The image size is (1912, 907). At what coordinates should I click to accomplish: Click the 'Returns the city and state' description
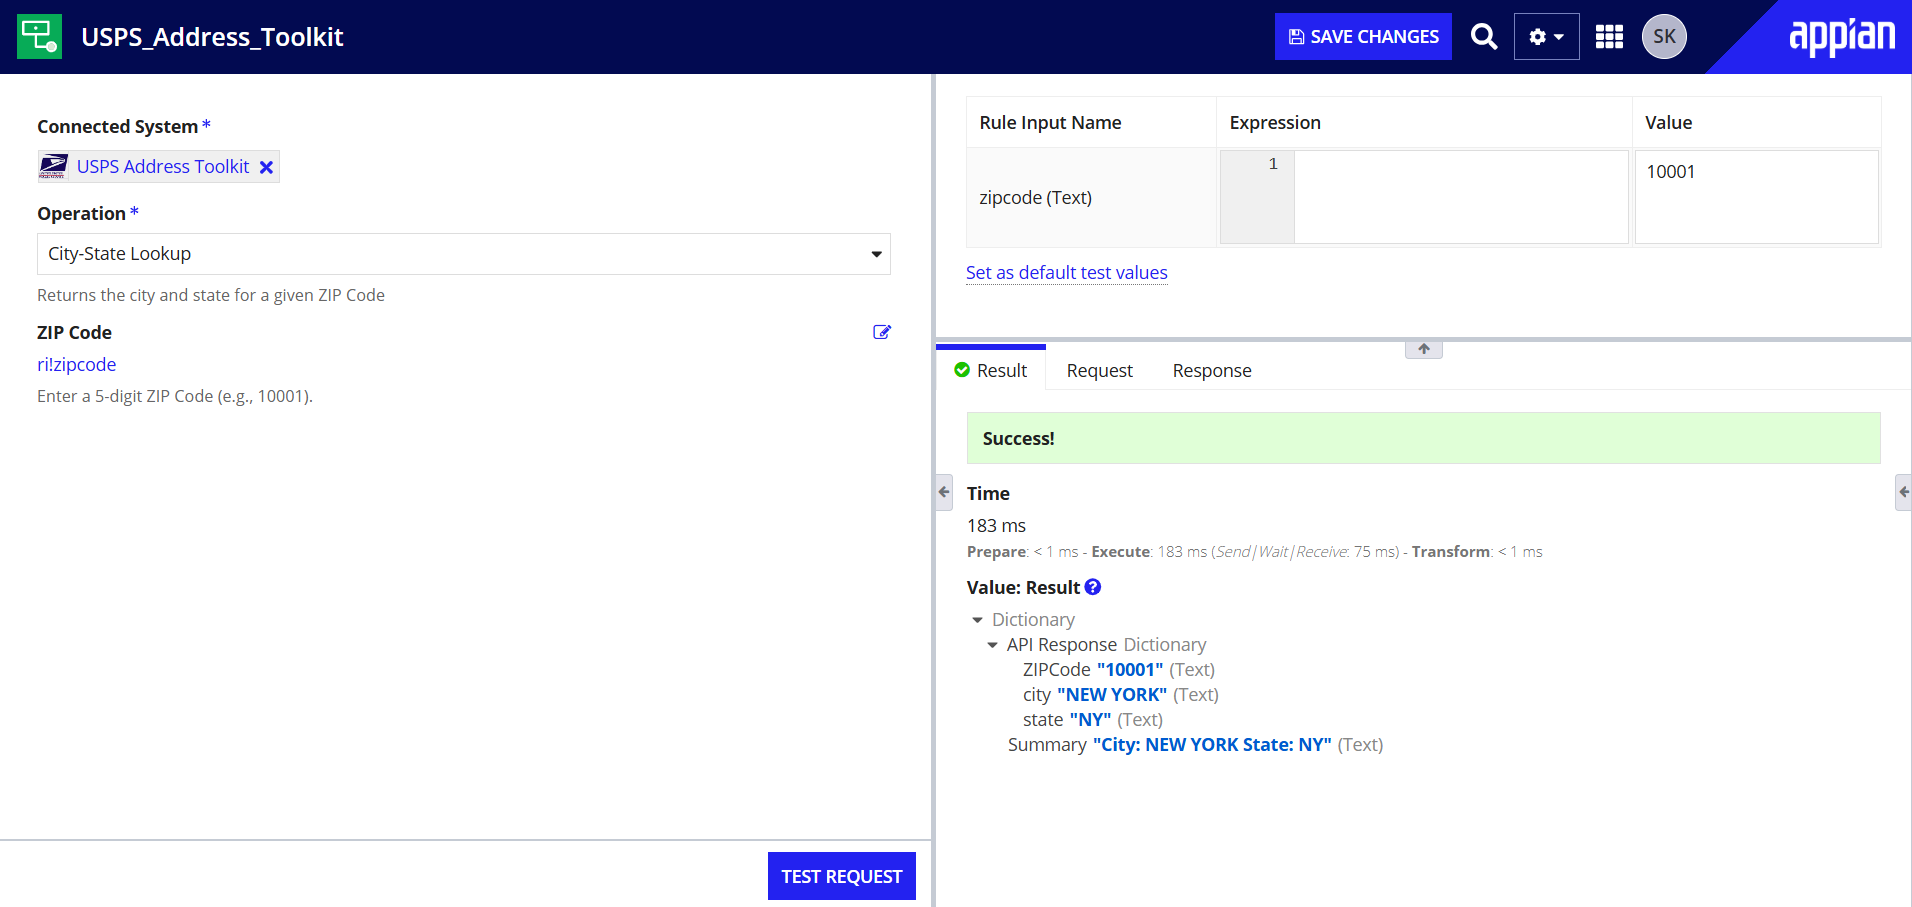click(x=211, y=295)
